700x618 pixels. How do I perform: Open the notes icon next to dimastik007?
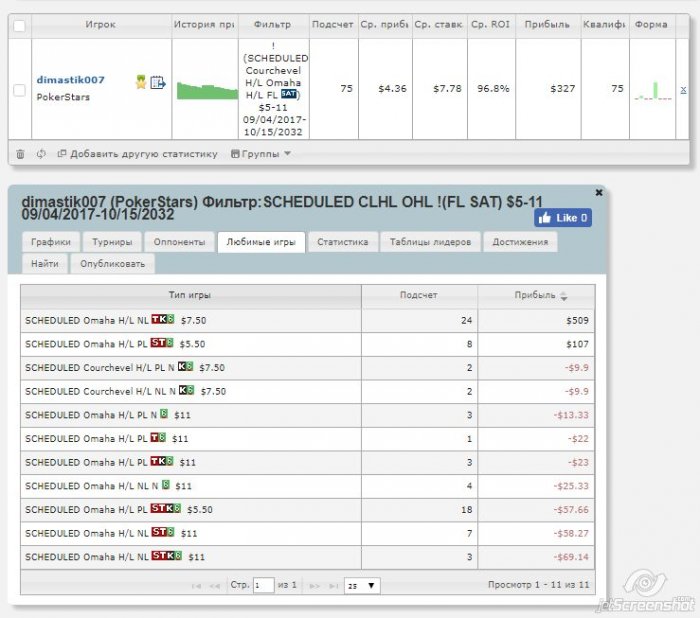pos(157,83)
